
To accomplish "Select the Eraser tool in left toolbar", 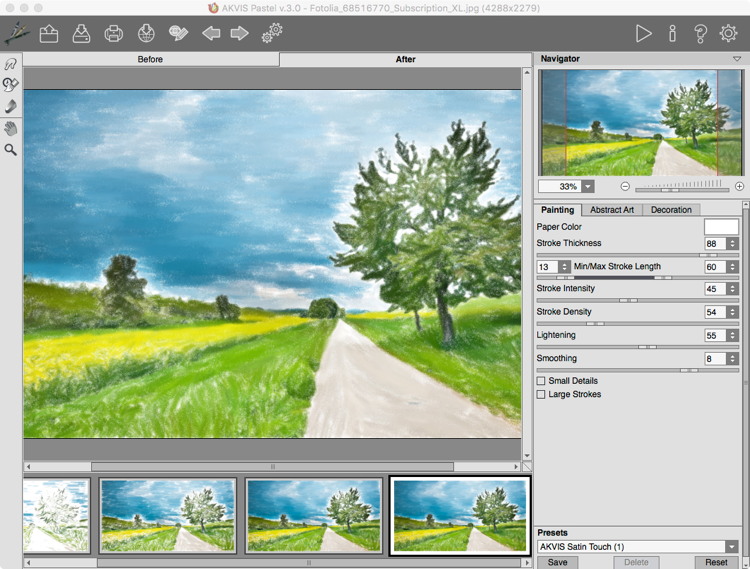I will [x=11, y=106].
